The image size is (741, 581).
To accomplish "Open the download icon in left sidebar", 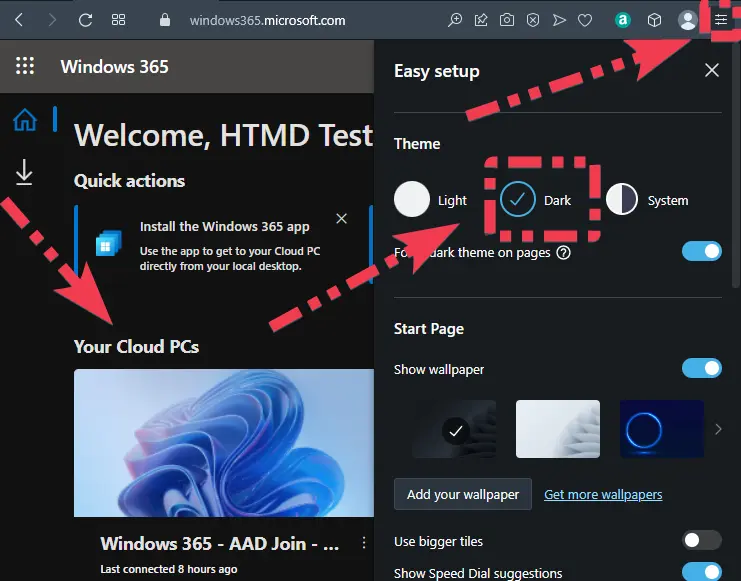I will click(24, 172).
